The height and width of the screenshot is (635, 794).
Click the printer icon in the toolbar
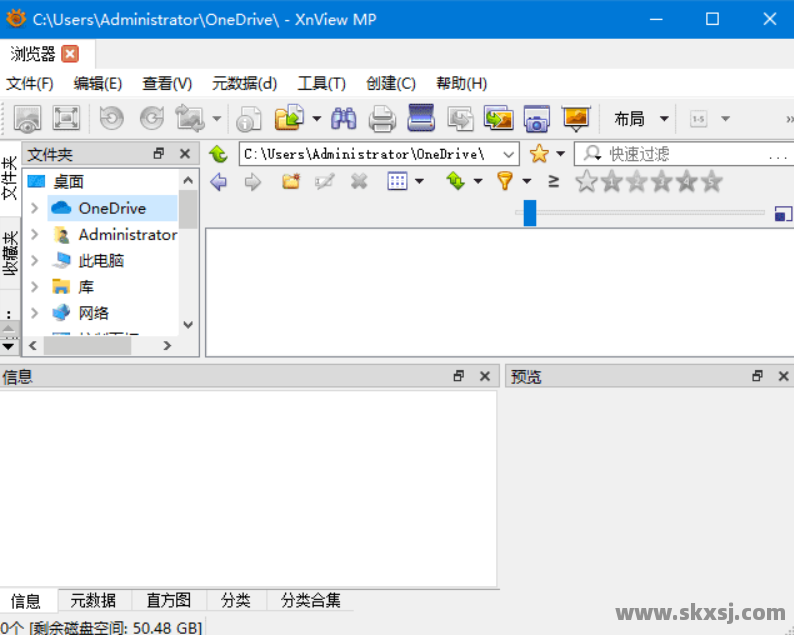point(382,119)
